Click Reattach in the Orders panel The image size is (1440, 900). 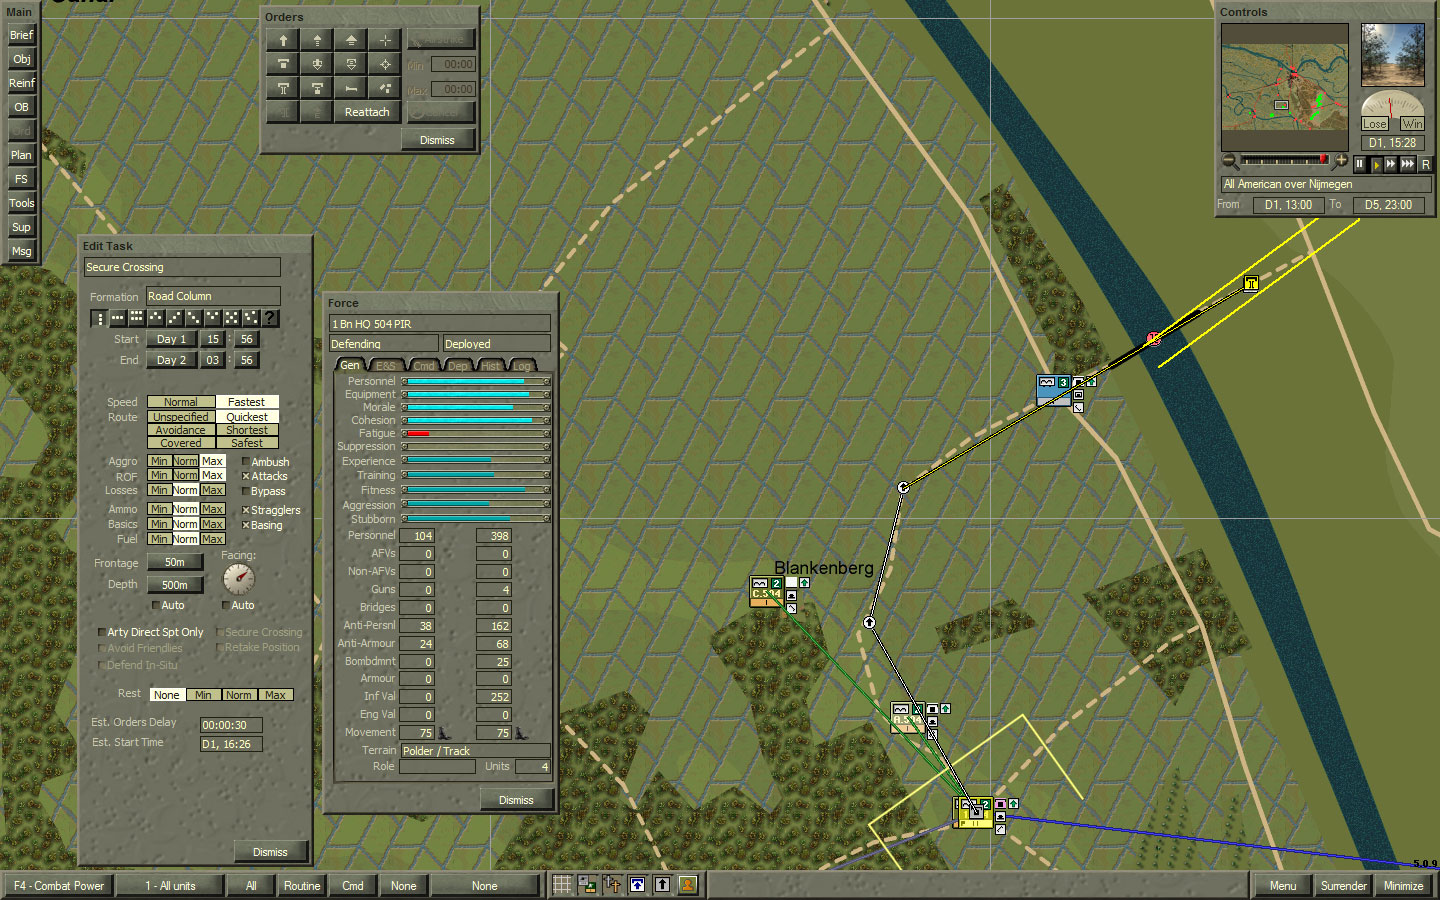(367, 112)
